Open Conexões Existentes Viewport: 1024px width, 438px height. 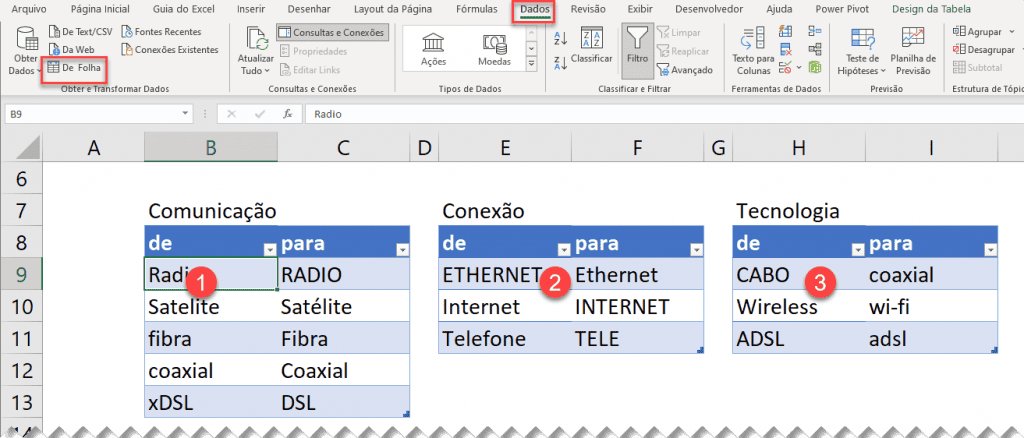[170, 49]
